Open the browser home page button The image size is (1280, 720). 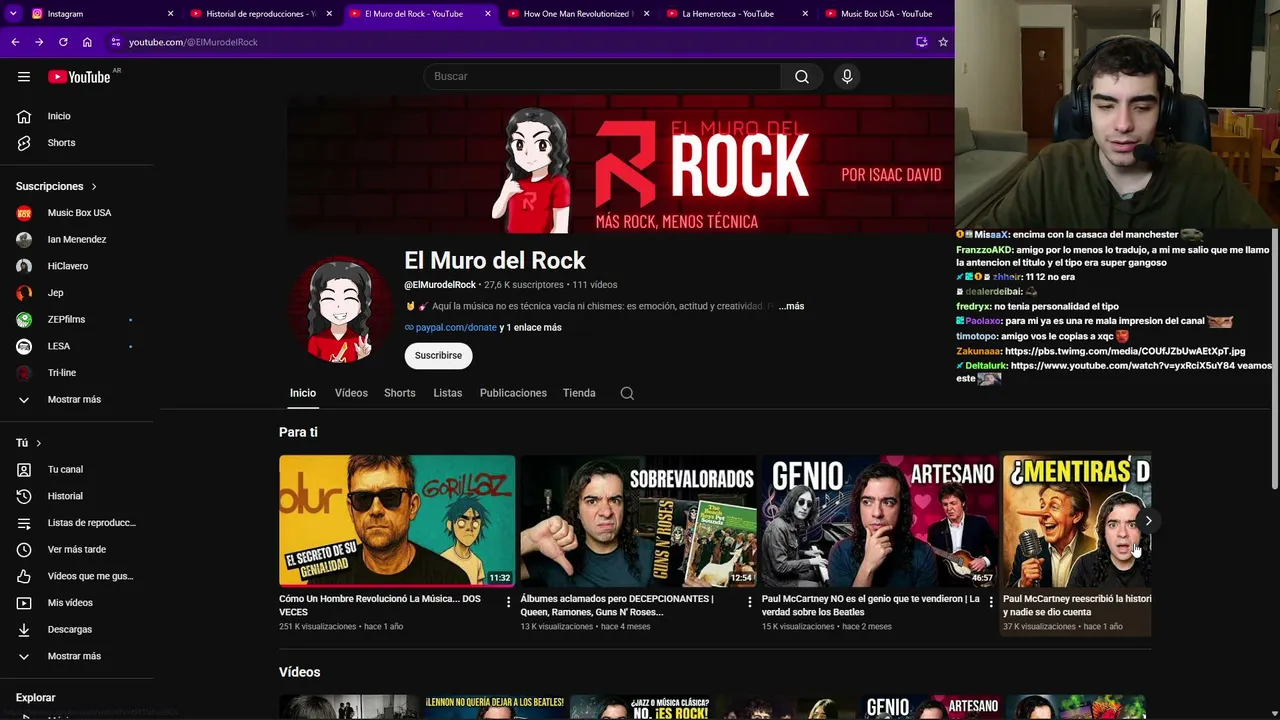click(87, 42)
